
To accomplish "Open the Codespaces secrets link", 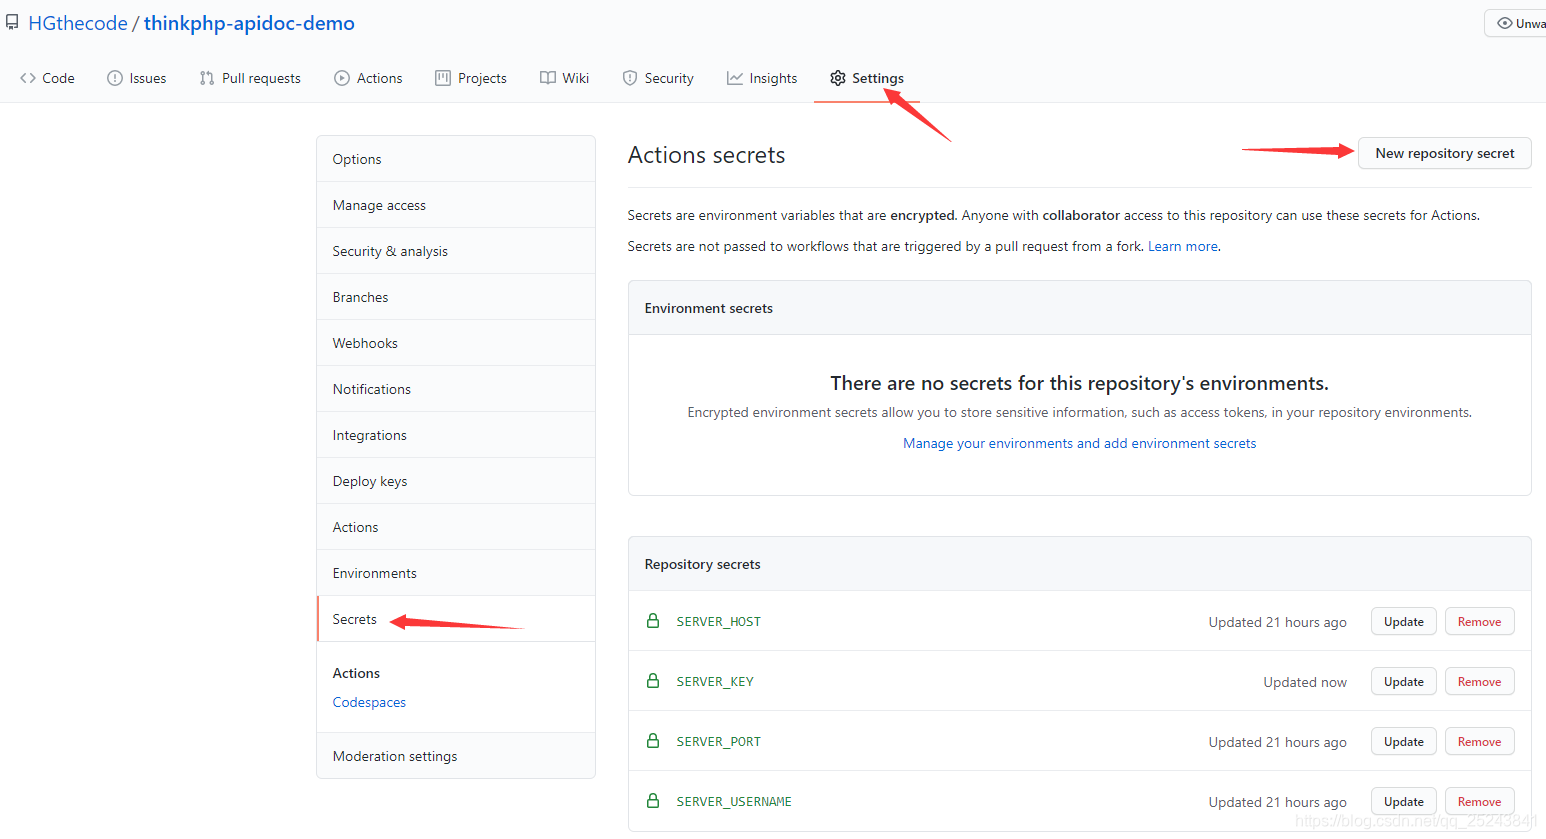I will pos(369,702).
